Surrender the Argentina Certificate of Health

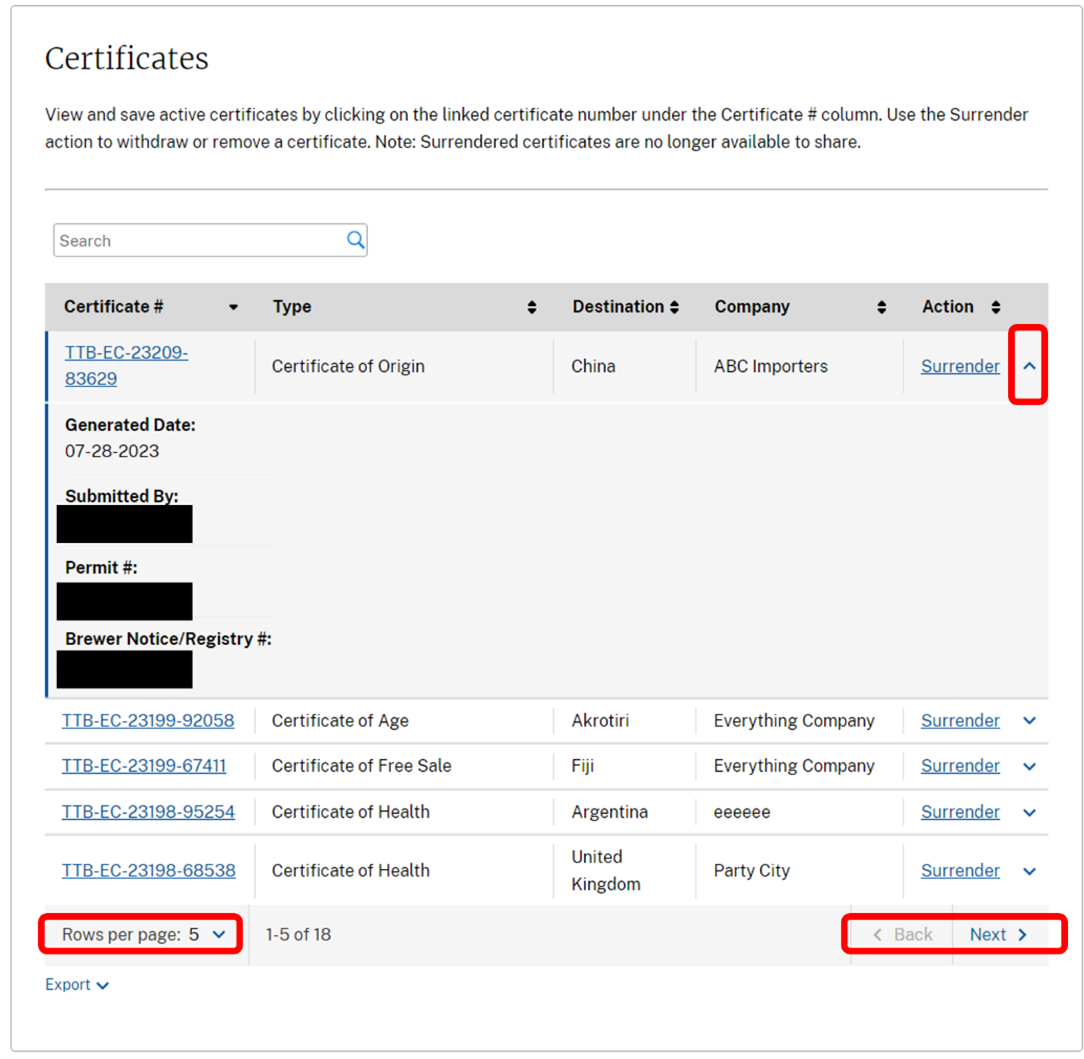[960, 812]
